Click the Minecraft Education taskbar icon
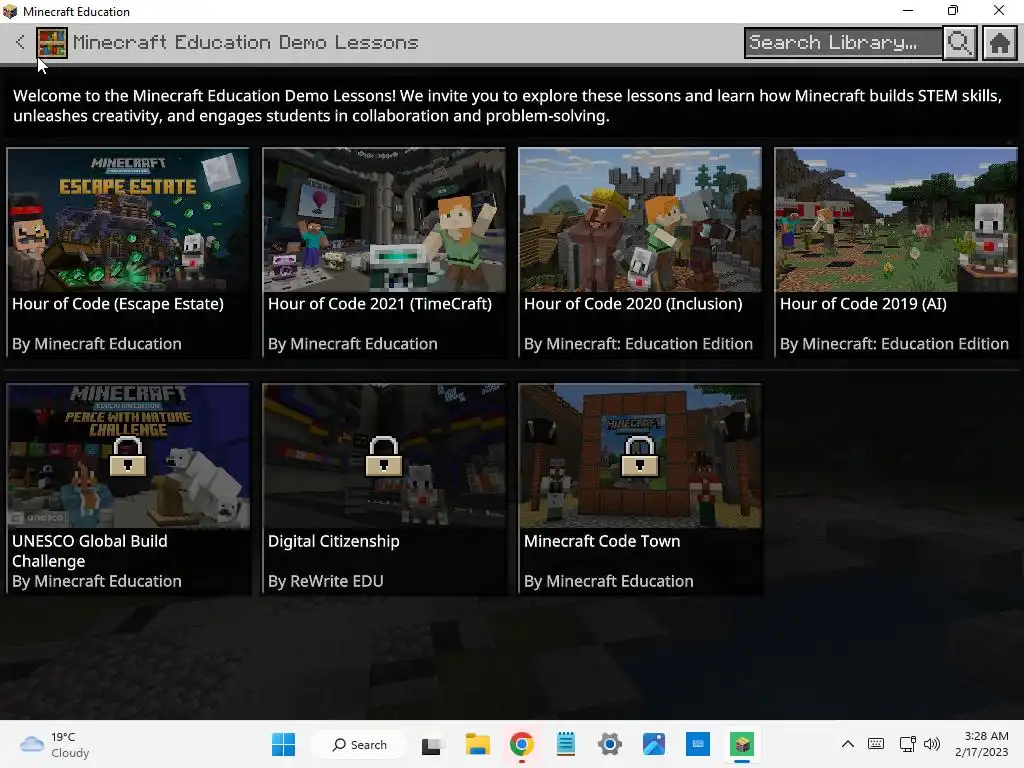The width and height of the screenshot is (1024, 768). (742, 744)
